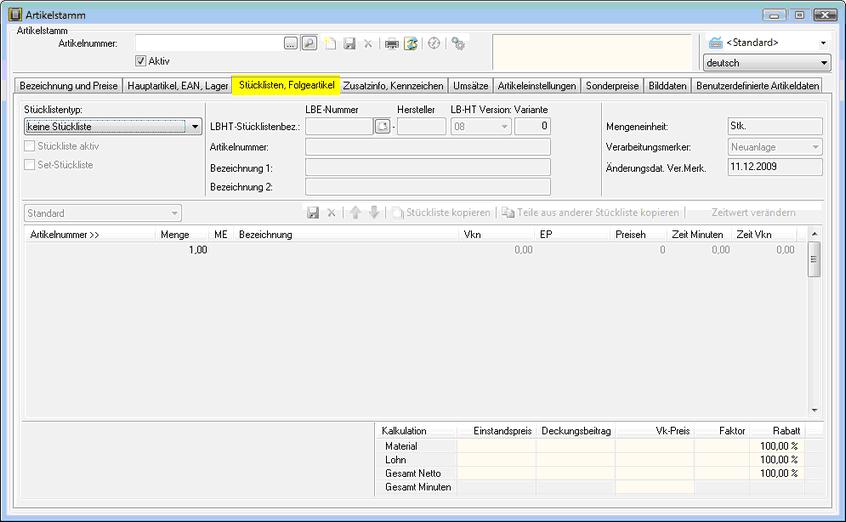Viewport: 846px width, 522px height.
Task: Click the refresh icon beside the printer
Action: (410, 44)
